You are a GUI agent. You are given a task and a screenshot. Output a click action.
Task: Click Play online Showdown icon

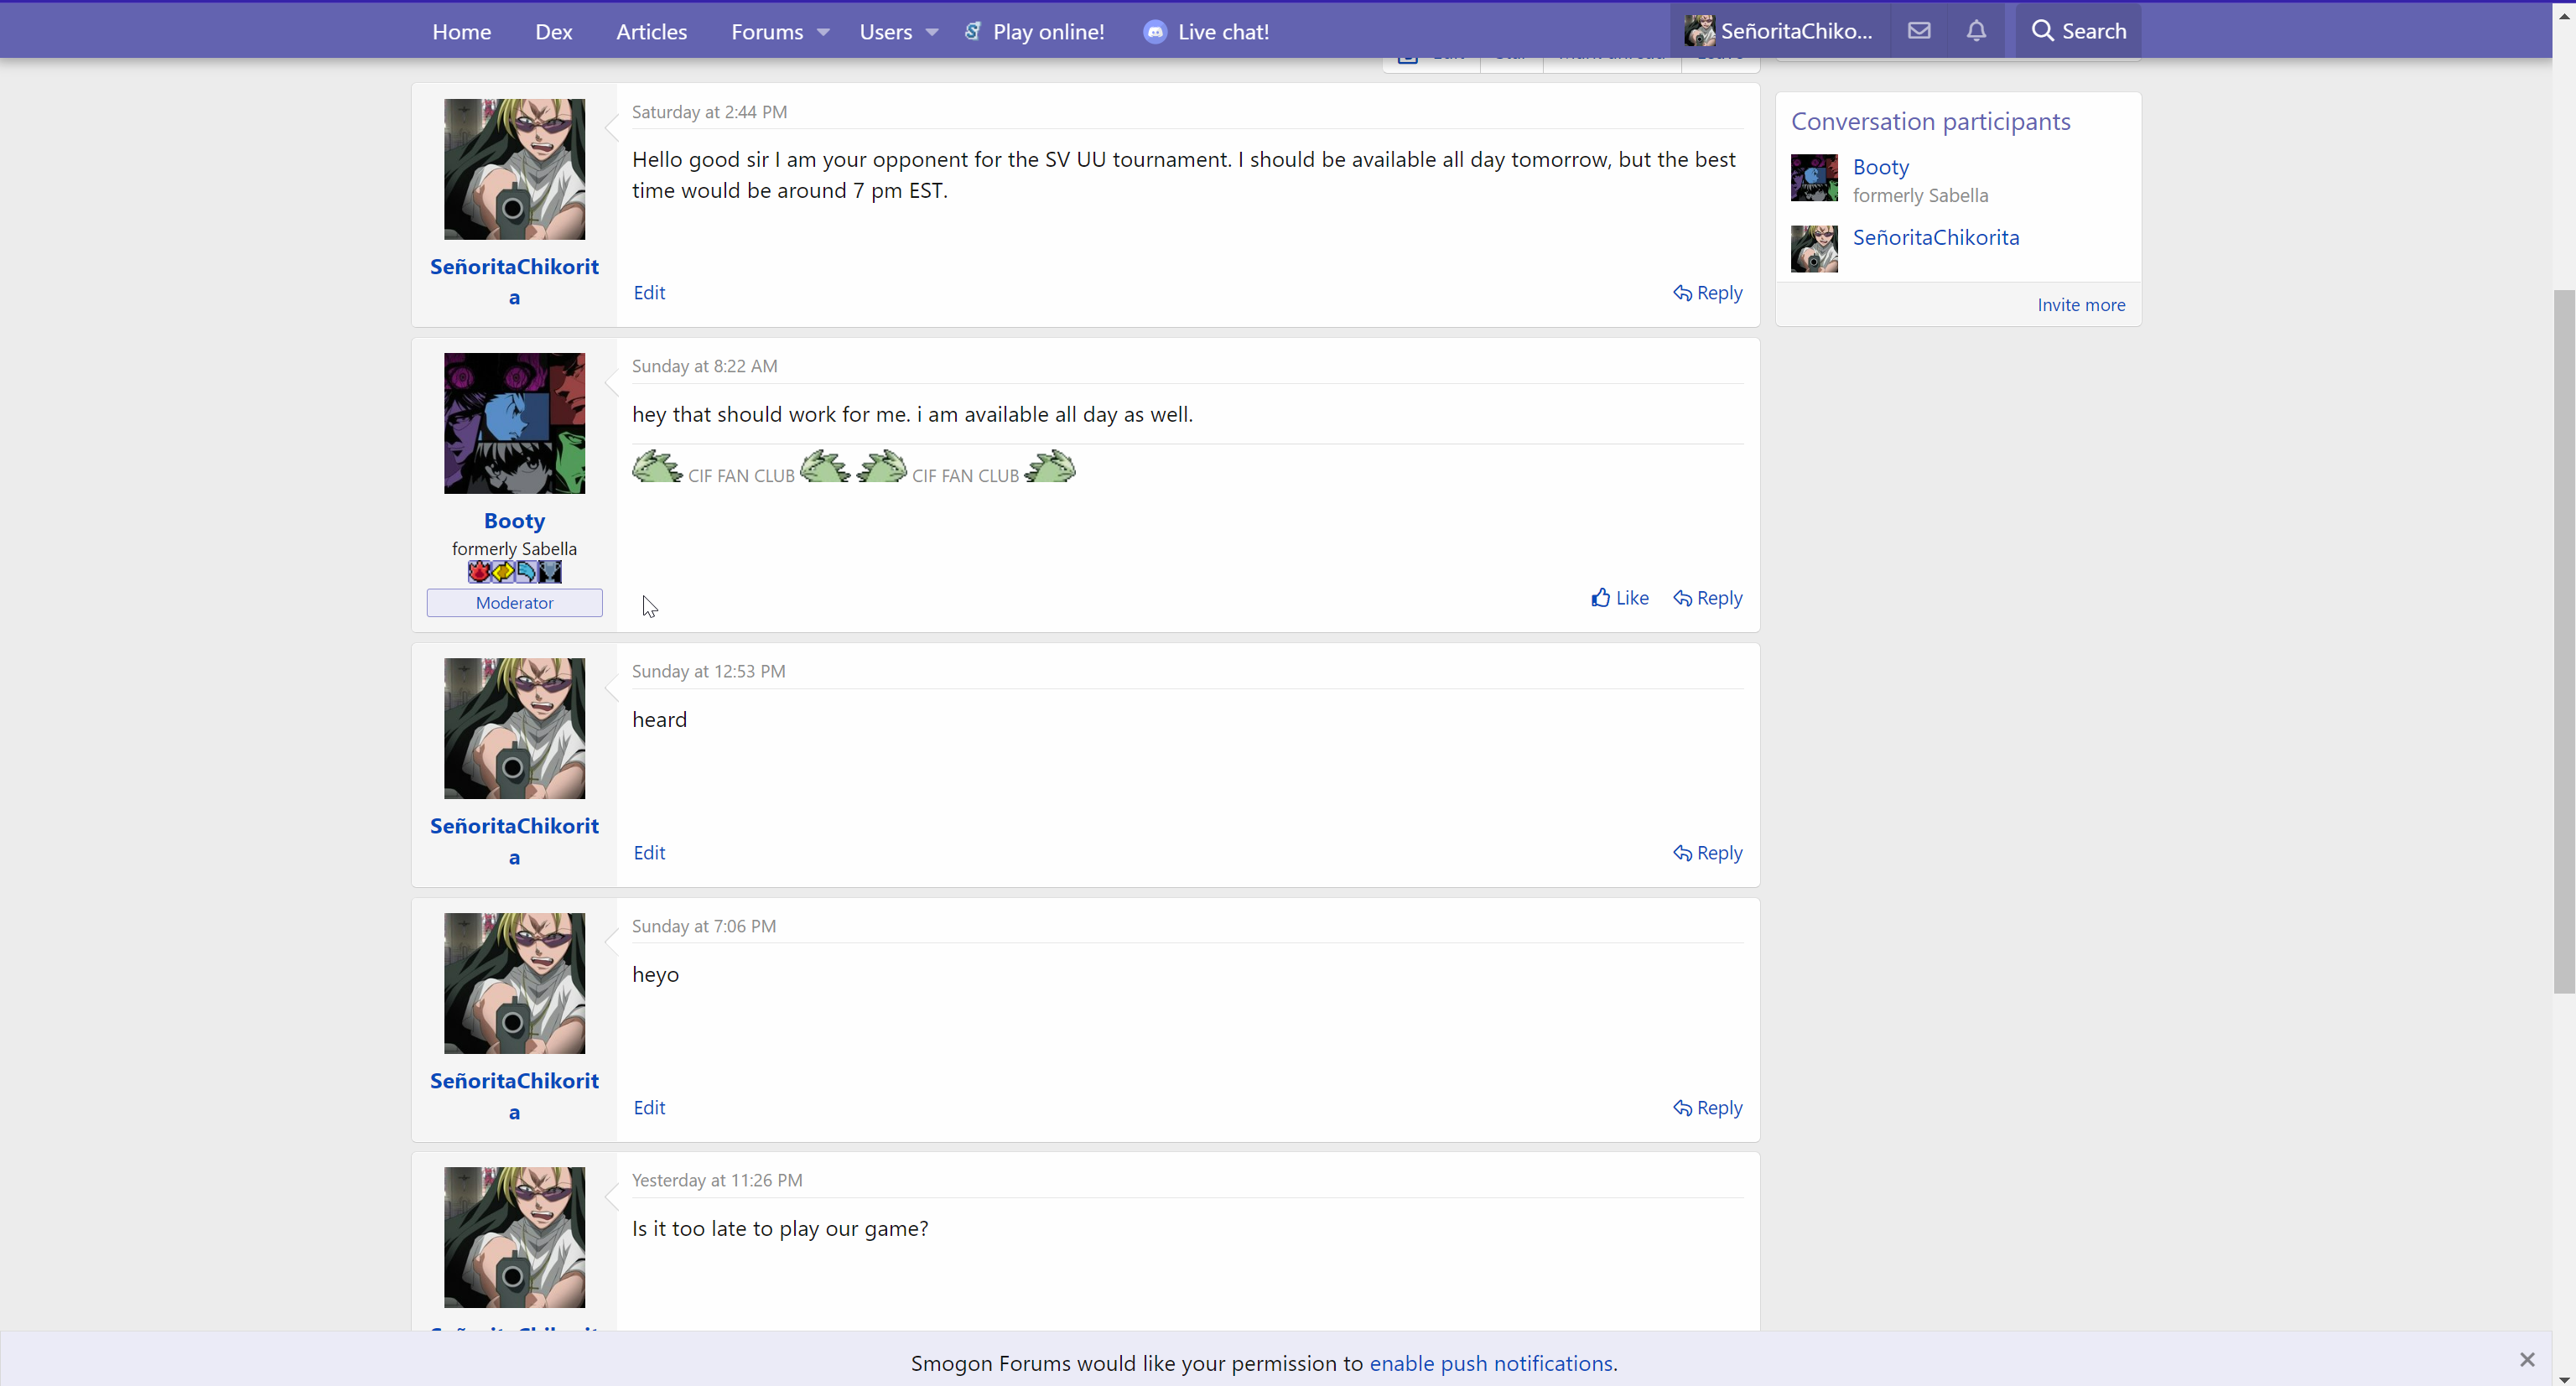point(972,32)
